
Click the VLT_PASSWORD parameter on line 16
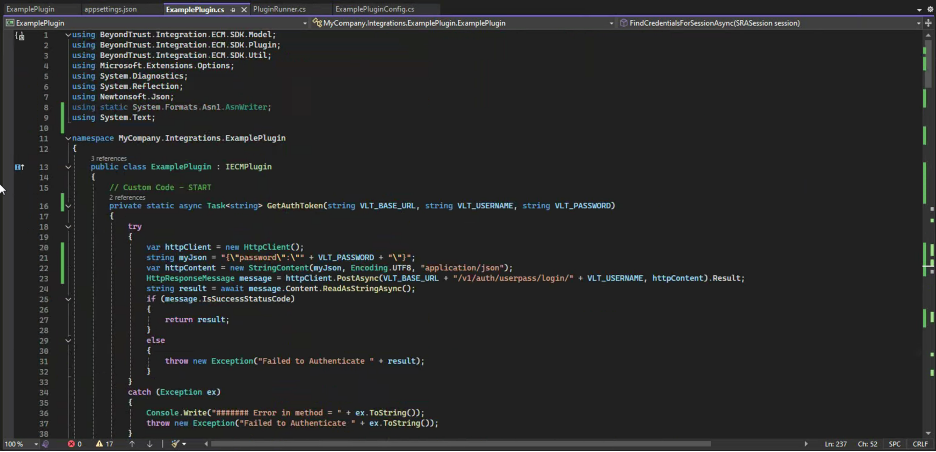tap(583, 206)
